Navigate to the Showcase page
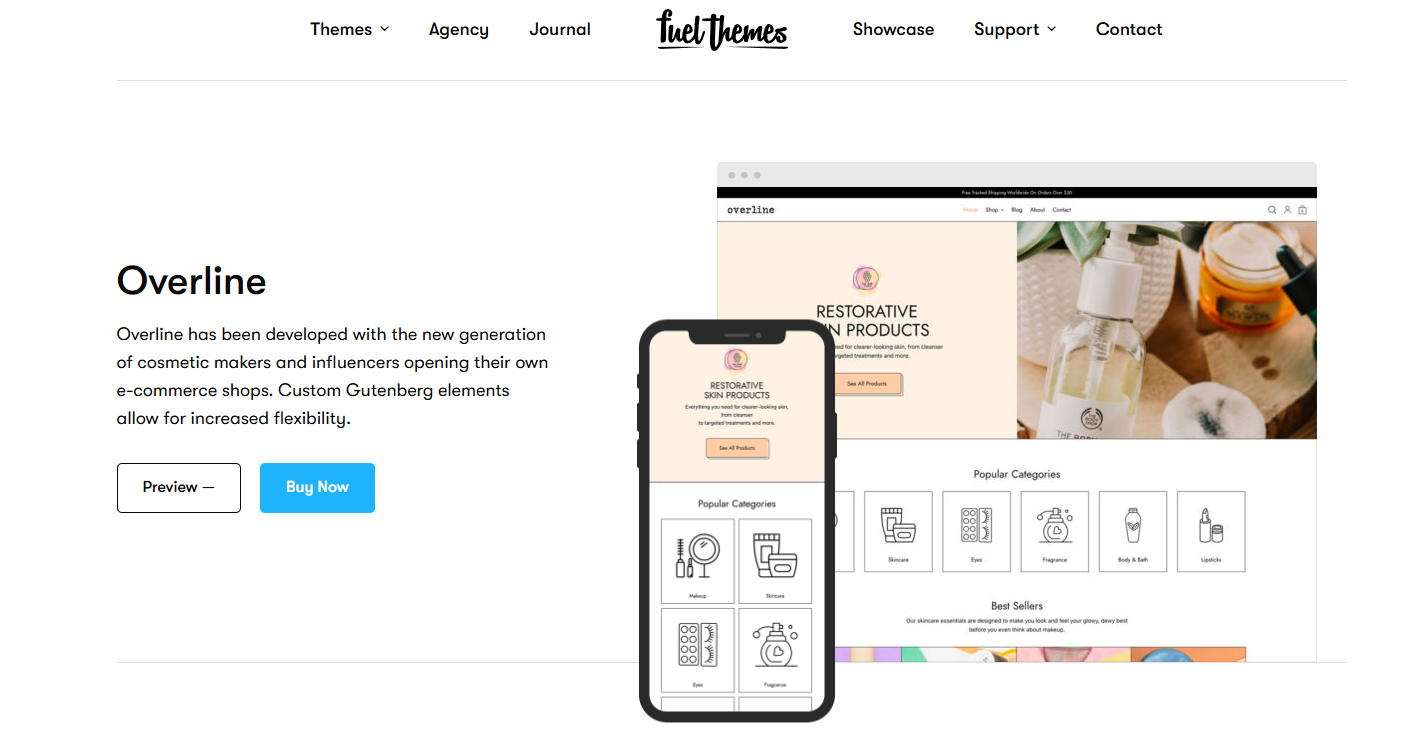Viewport: 1426px width, 734px height. tap(893, 29)
